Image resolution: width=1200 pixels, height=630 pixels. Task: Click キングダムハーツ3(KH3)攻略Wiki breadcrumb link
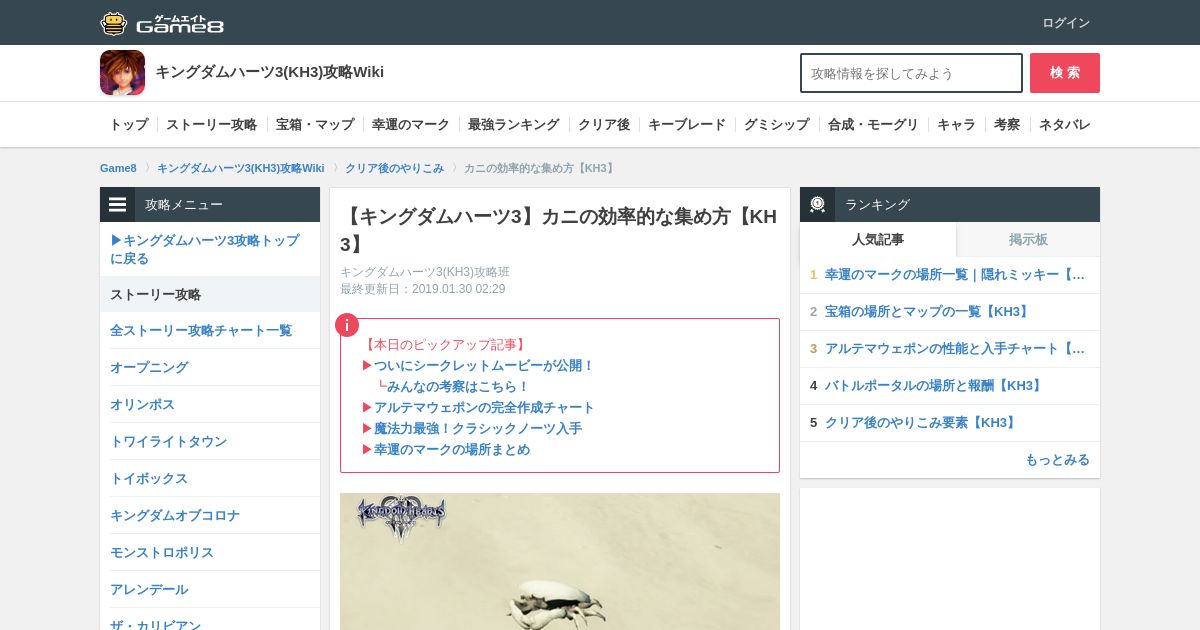tap(241, 168)
